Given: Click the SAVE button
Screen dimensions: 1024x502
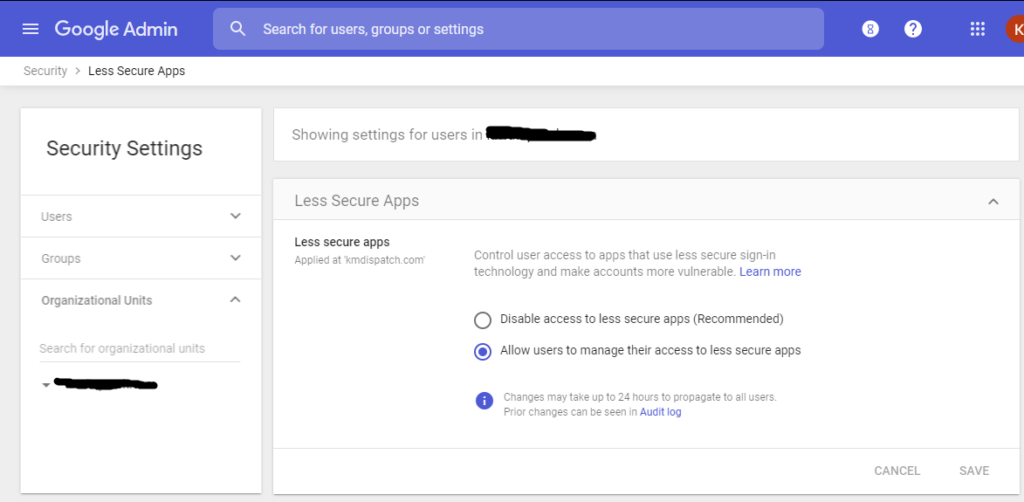Looking at the screenshot, I should [x=974, y=471].
